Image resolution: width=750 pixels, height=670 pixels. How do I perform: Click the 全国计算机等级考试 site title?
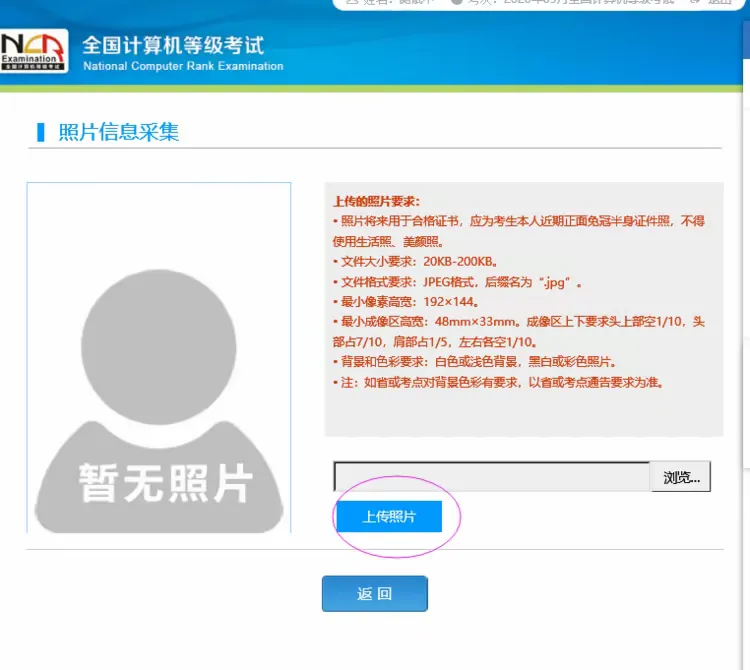172,45
